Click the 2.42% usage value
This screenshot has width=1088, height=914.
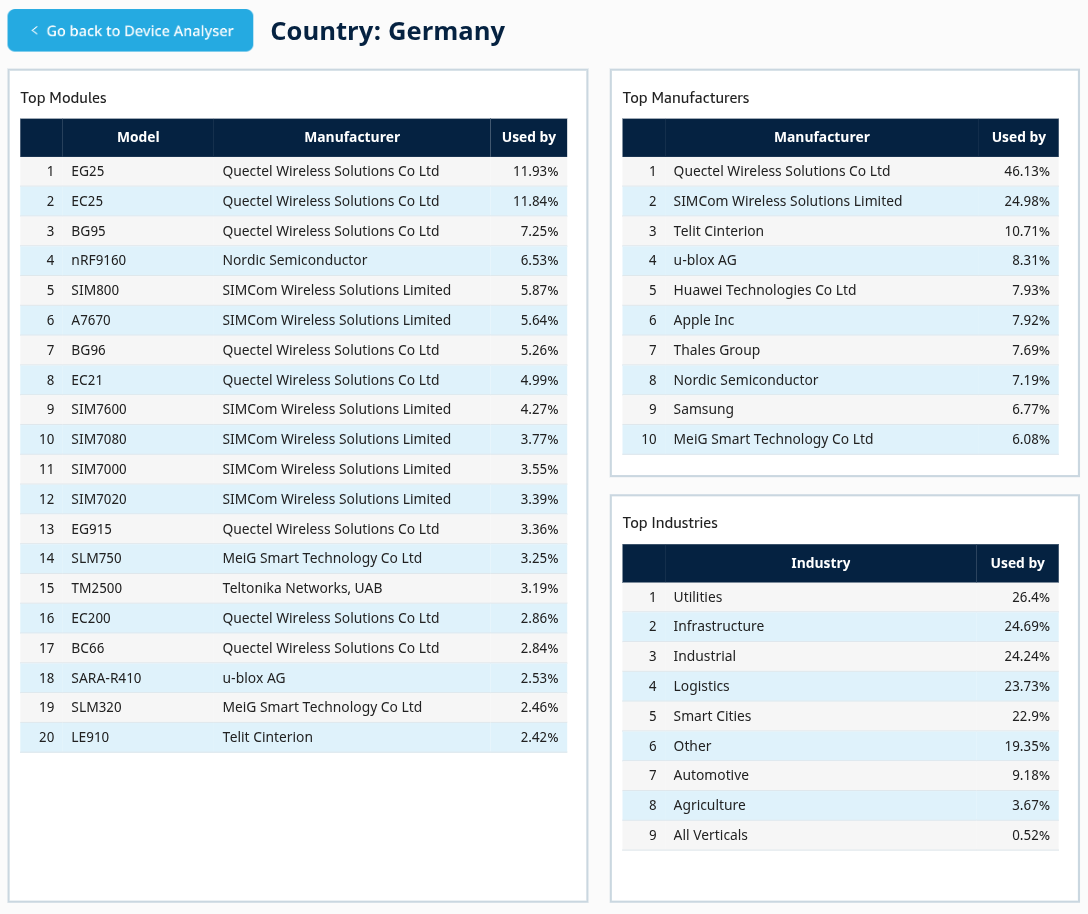[539, 737]
